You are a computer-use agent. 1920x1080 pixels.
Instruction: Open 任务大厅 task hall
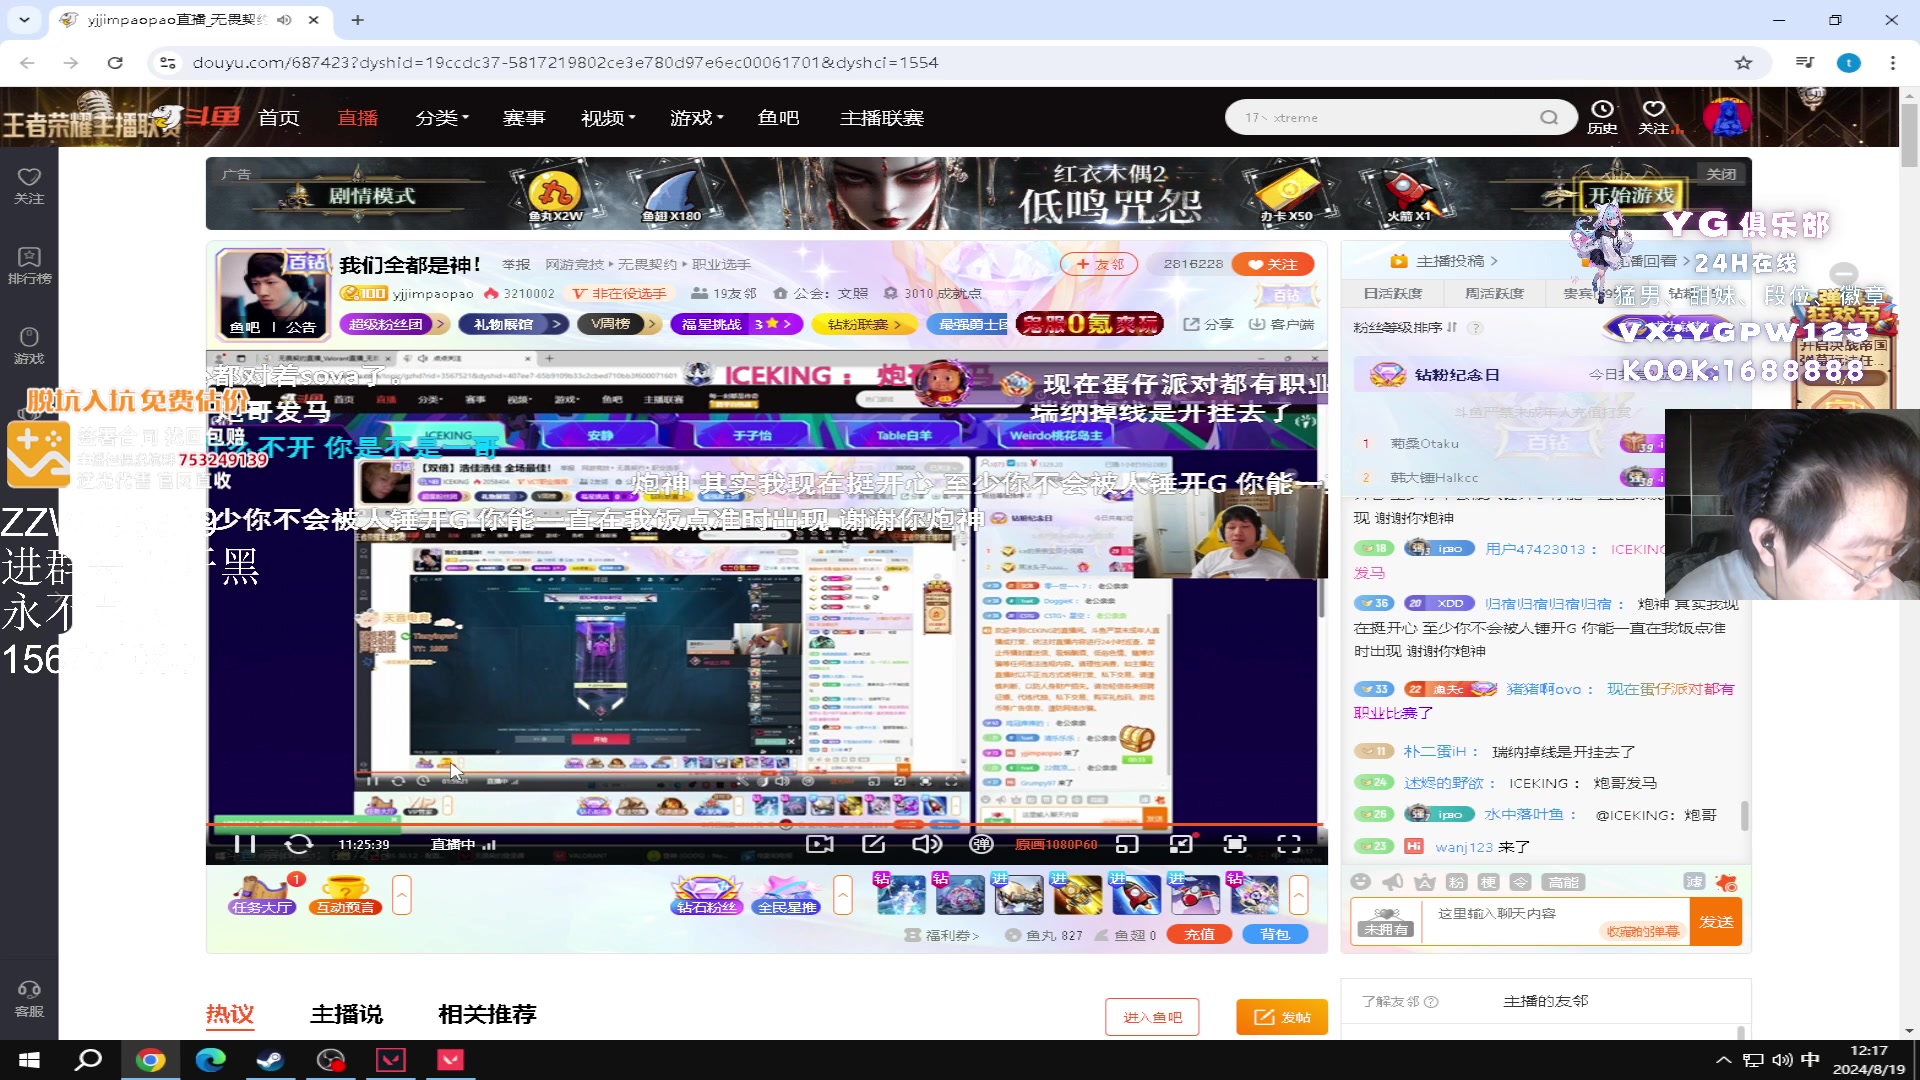(x=262, y=895)
